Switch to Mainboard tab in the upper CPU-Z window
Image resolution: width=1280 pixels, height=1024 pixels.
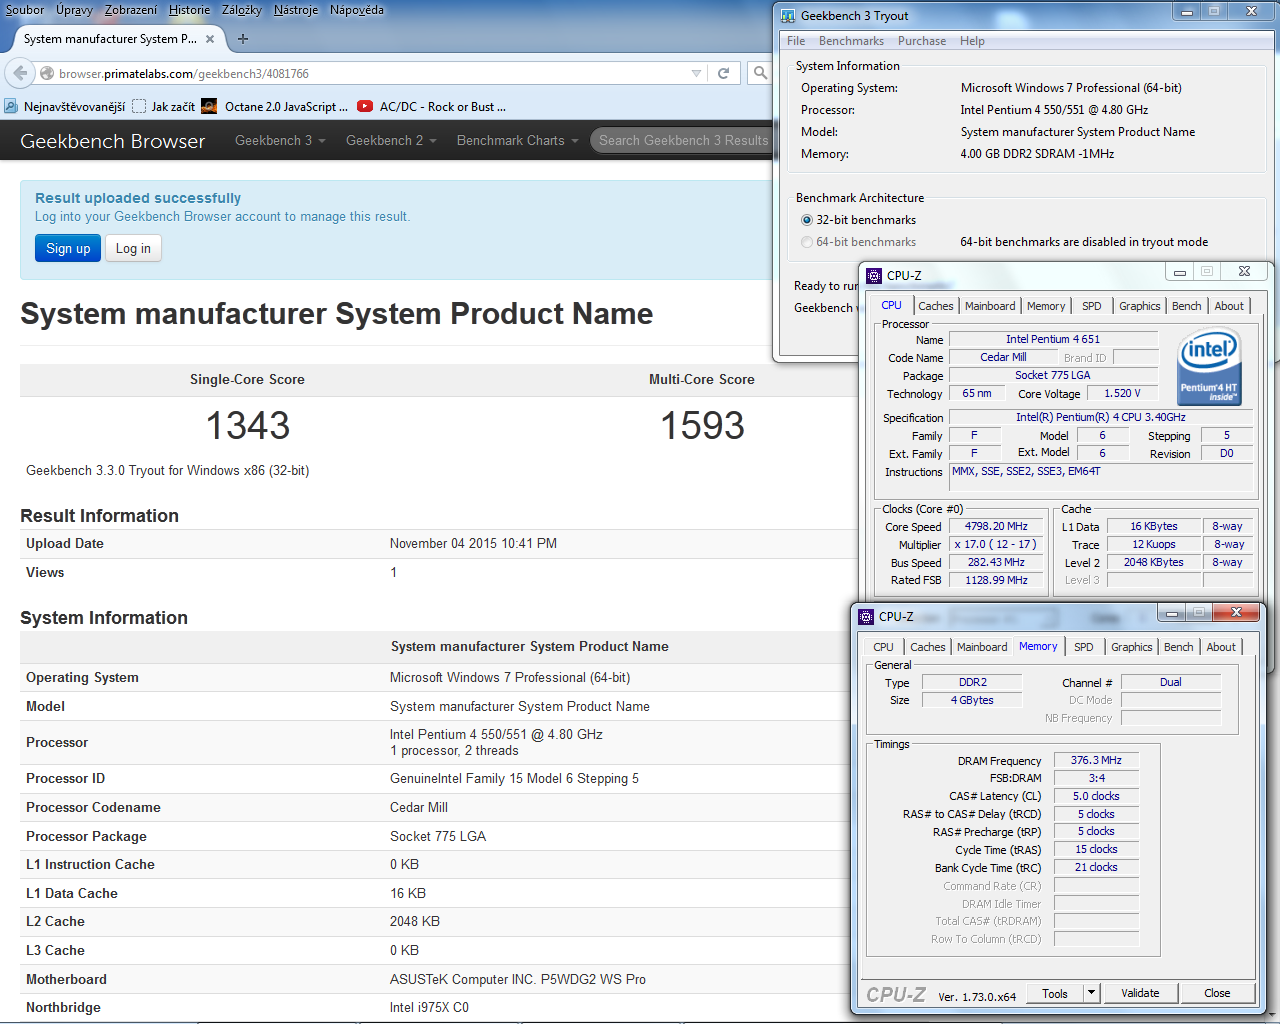click(x=990, y=306)
